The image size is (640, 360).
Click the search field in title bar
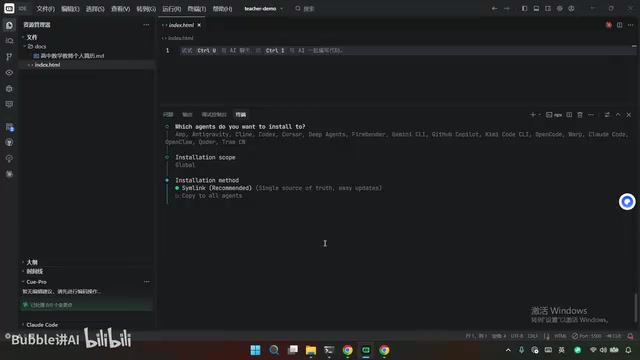coord(305,9)
